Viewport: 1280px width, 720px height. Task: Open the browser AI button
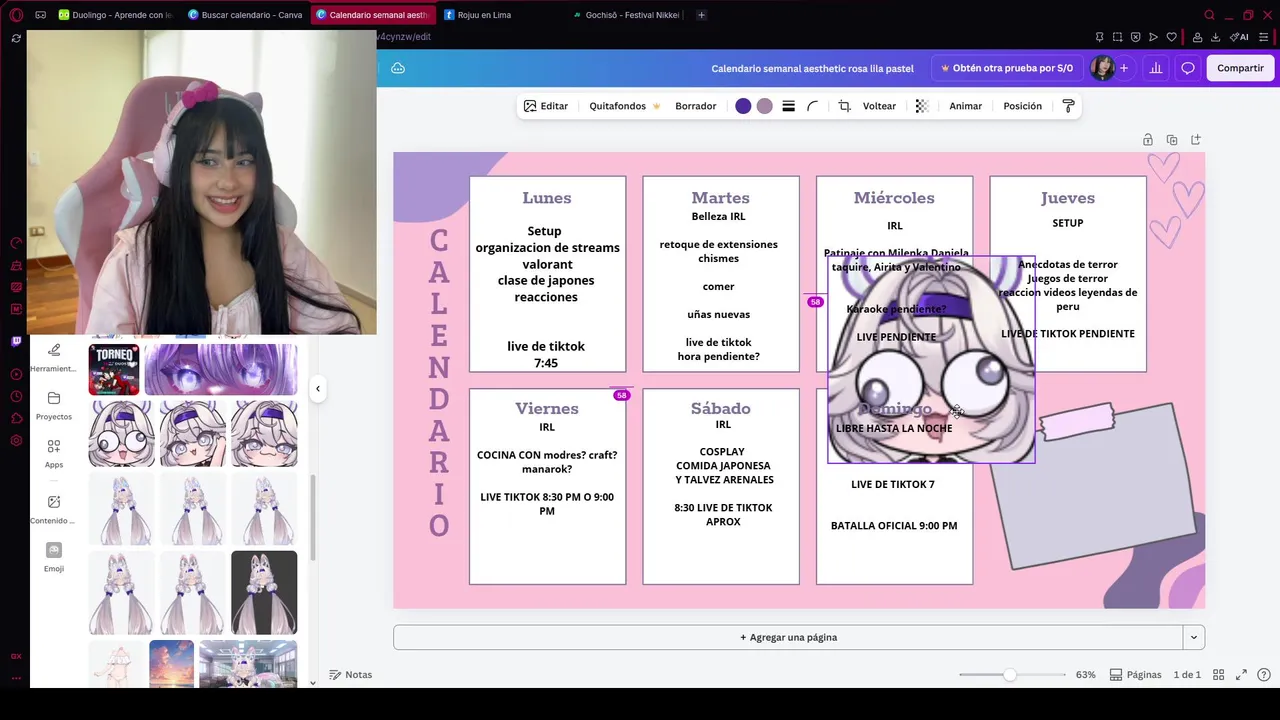click(1239, 37)
